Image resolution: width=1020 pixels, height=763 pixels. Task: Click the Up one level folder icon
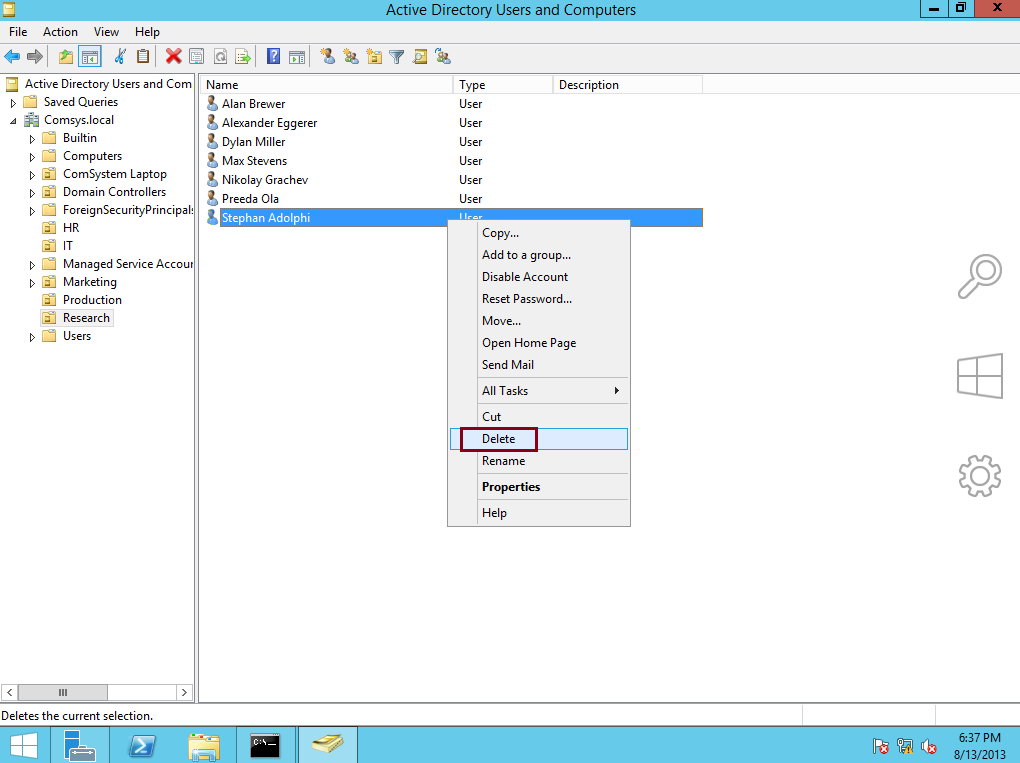coord(65,56)
